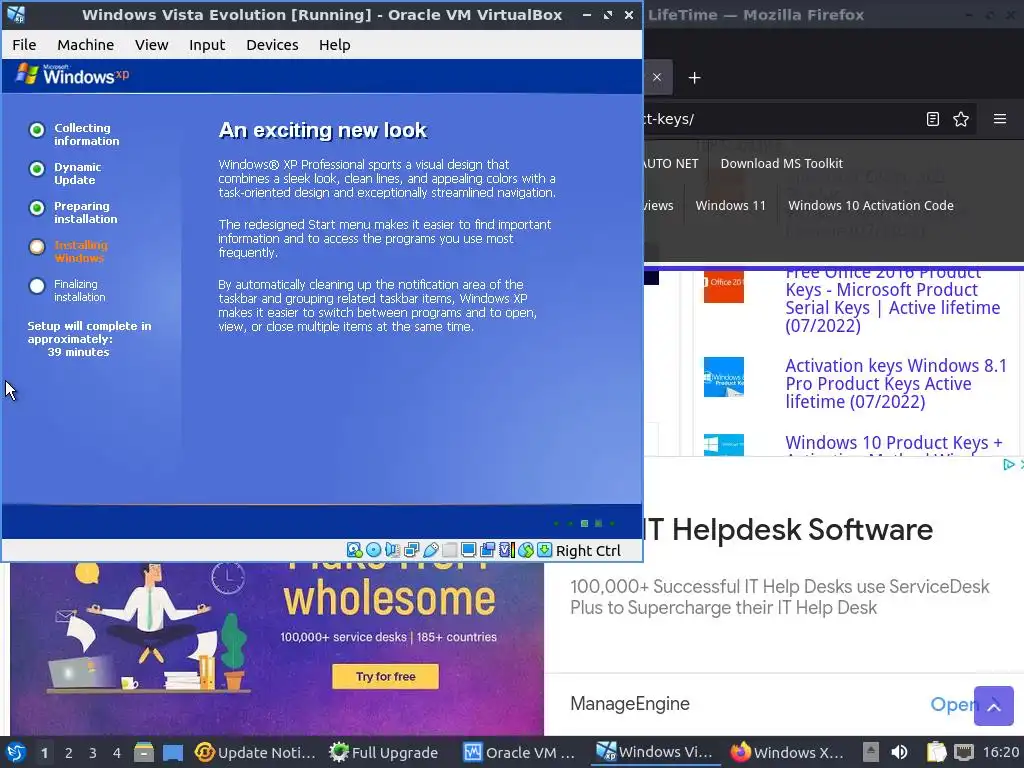Open the Free Office 2016 Product Keys link
Viewport: 1024px width, 768px height.
(892, 300)
